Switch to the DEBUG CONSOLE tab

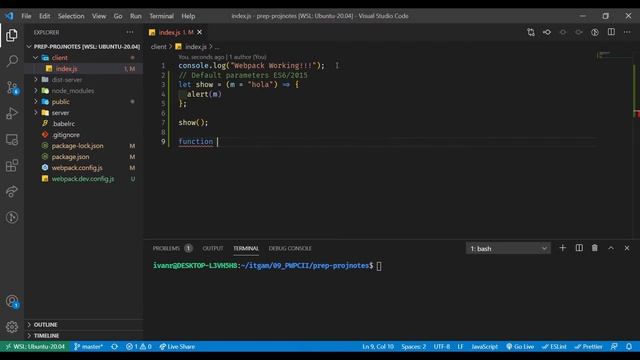coord(290,248)
